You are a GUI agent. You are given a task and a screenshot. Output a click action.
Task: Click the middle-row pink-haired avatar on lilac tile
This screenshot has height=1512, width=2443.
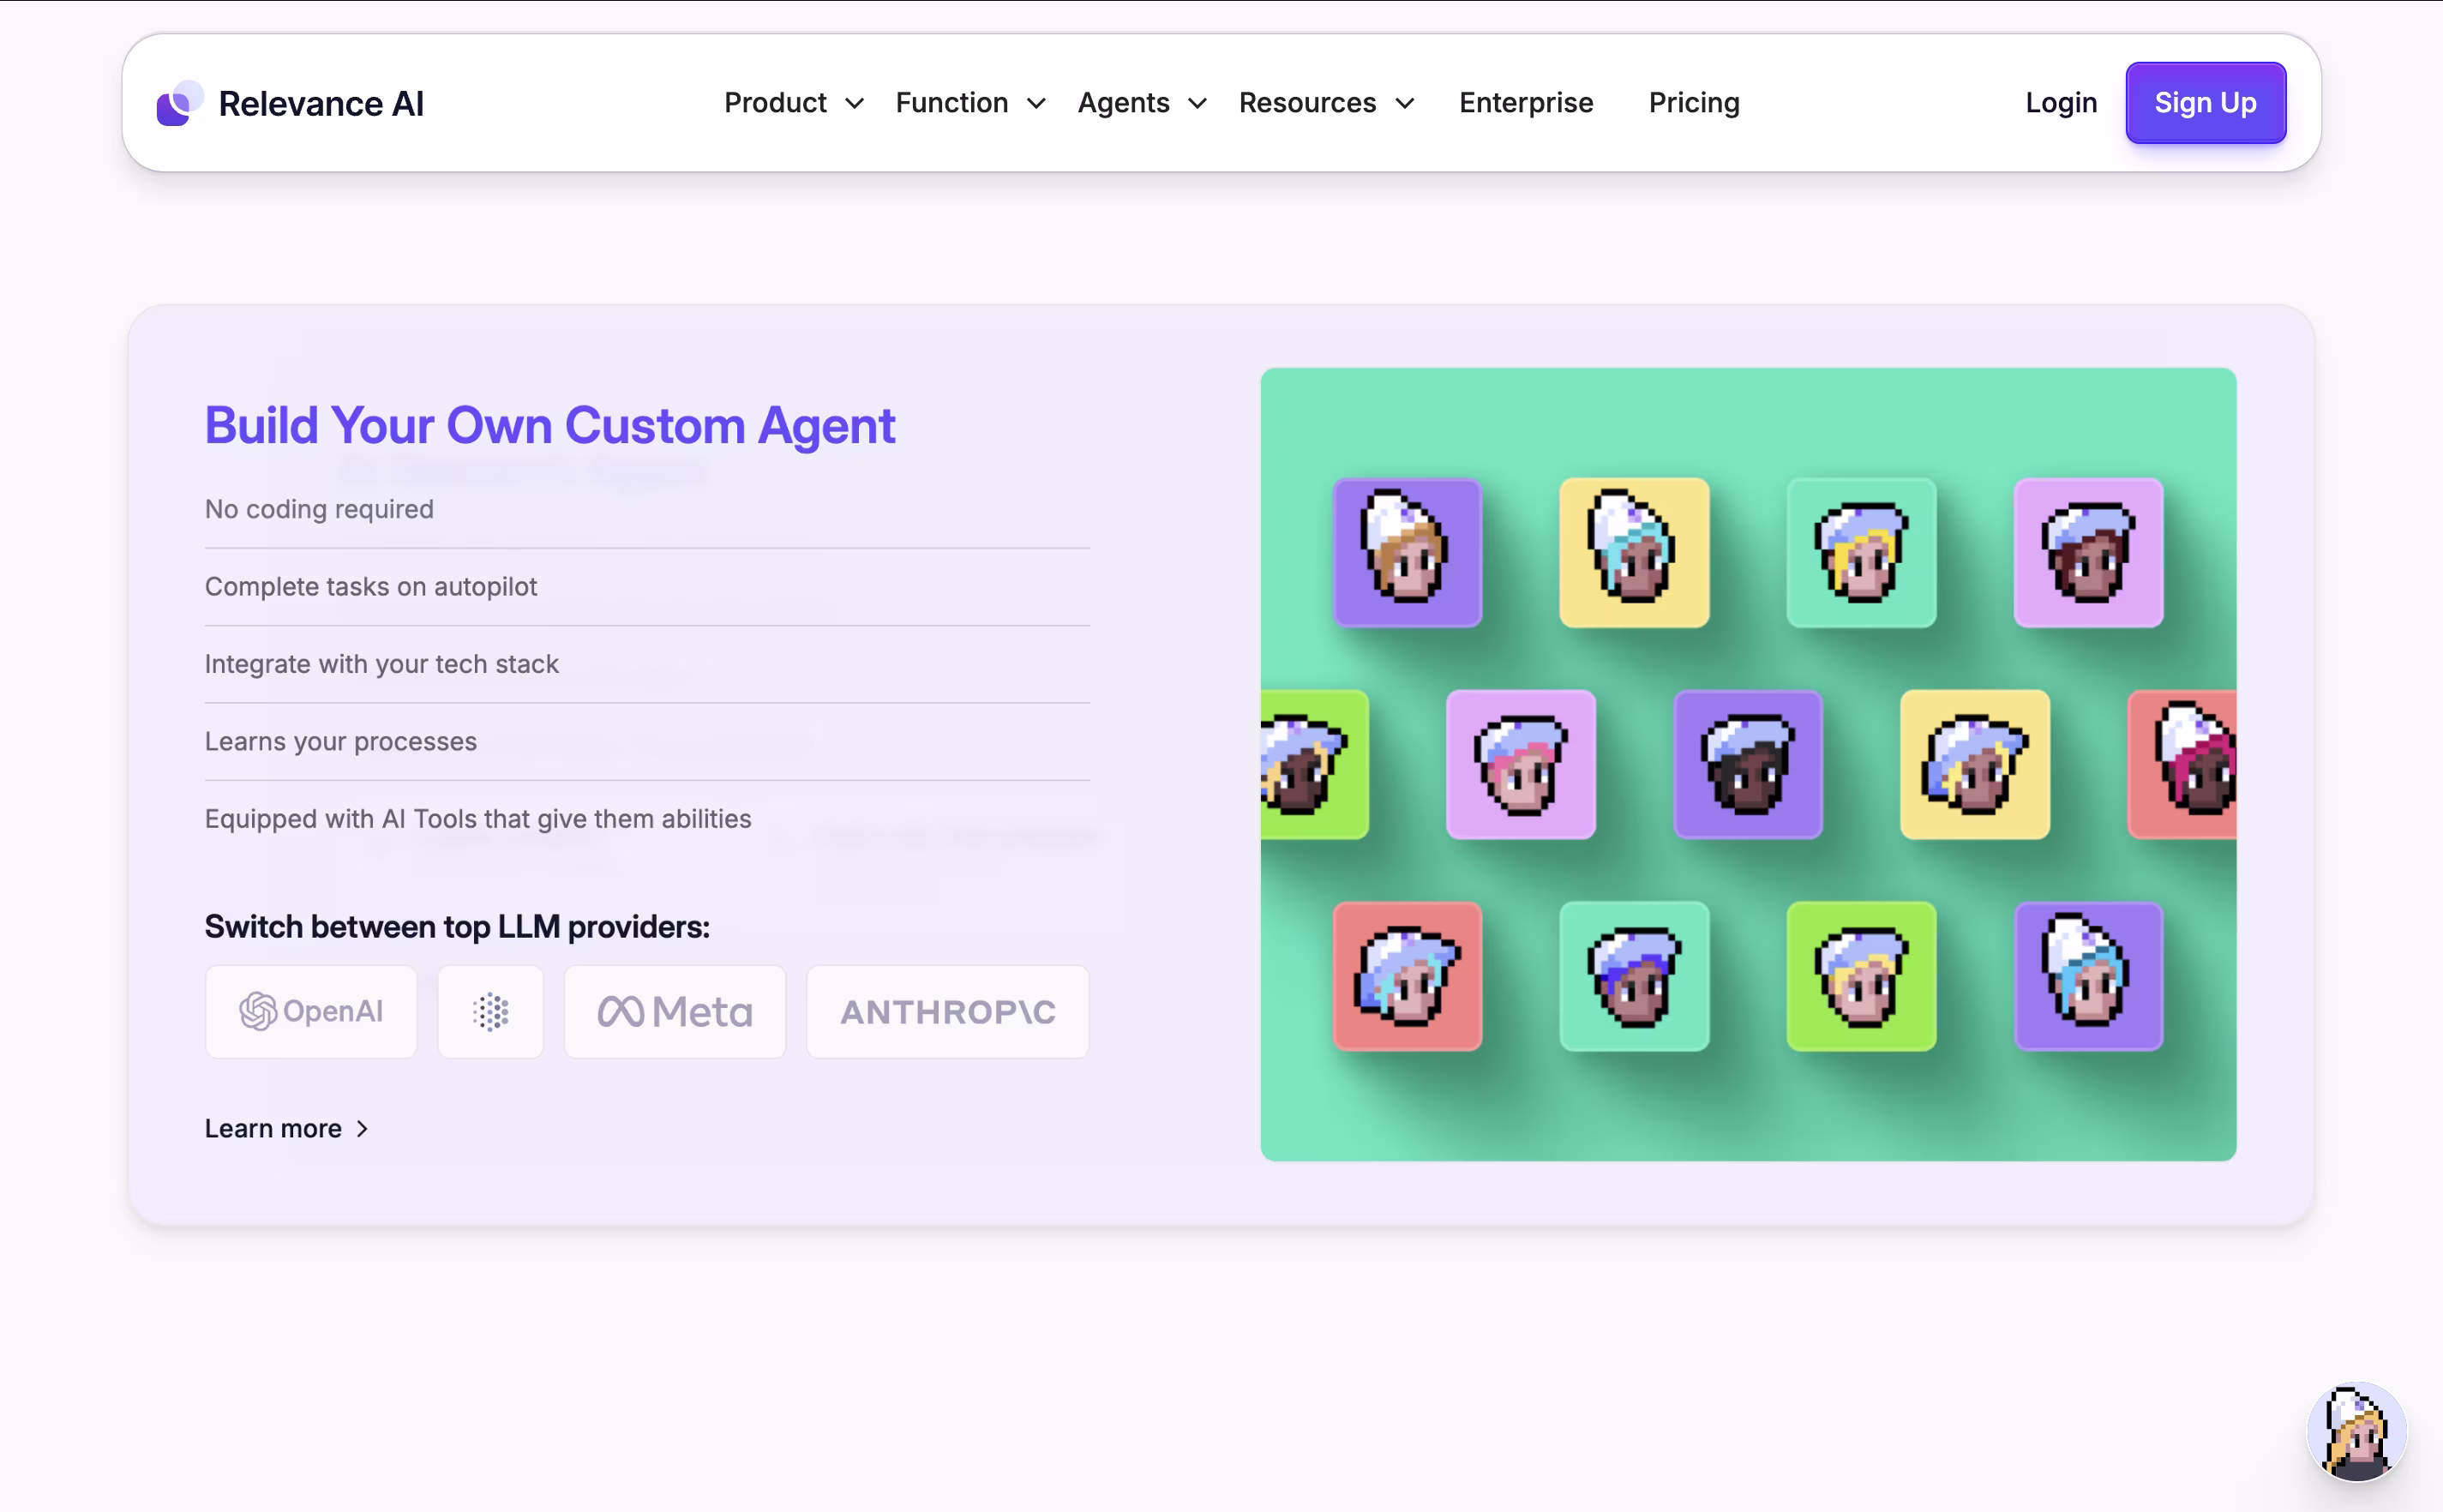pyautogui.click(x=1520, y=765)
